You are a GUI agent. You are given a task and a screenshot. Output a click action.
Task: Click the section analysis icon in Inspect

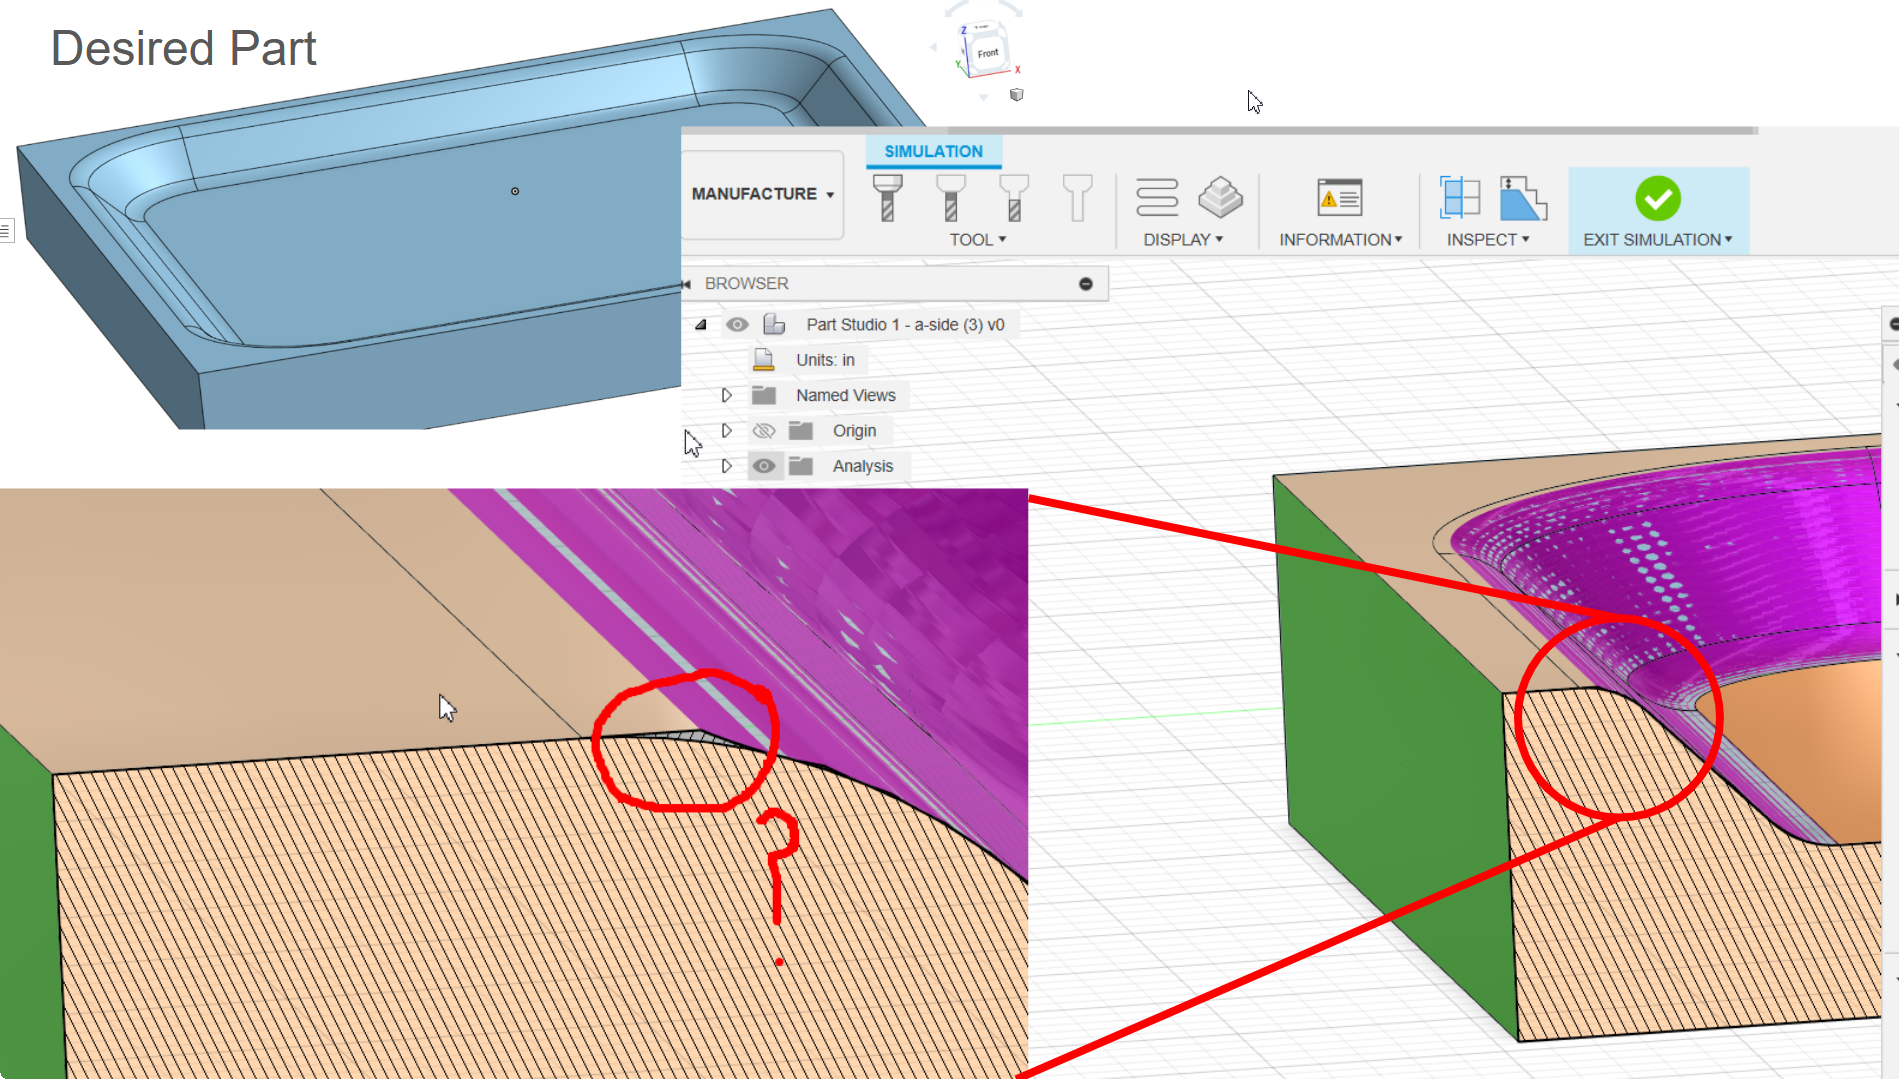[x=1460, y=197]
